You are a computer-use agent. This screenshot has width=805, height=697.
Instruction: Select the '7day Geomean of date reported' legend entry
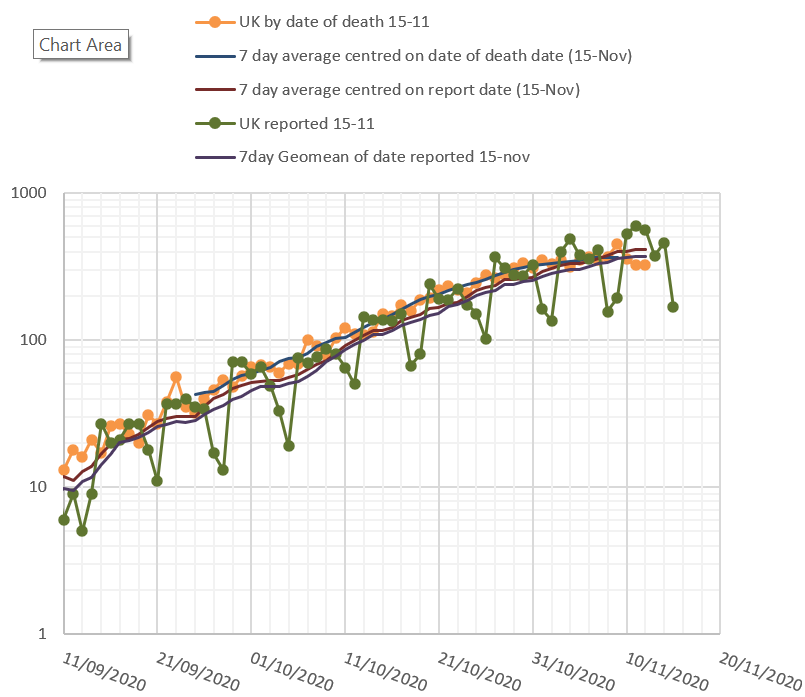tap(384, 157)
